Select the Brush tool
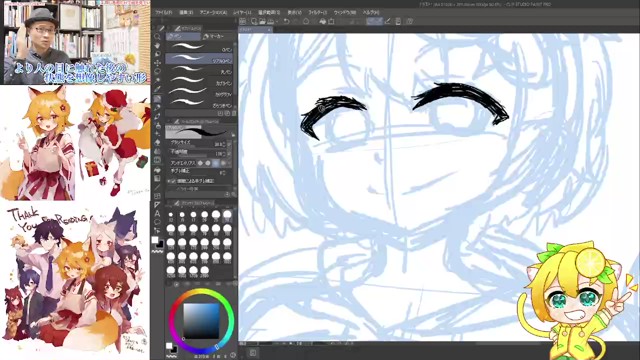This screenshot has width=640, height=360. [158, 117]
